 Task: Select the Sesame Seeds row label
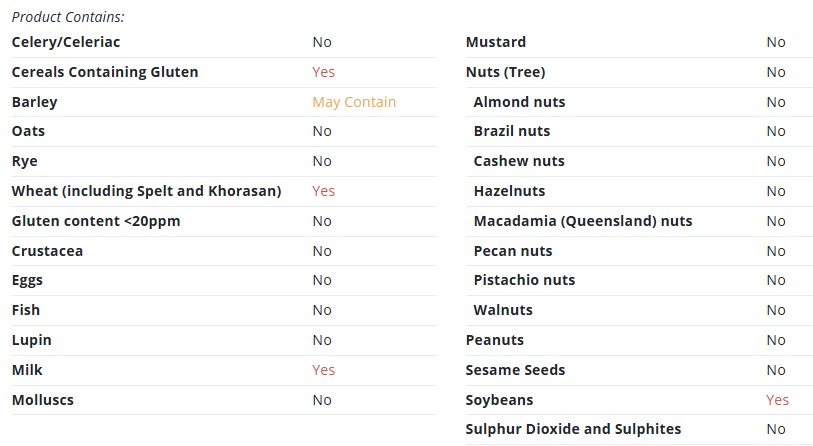click(515, 370)
